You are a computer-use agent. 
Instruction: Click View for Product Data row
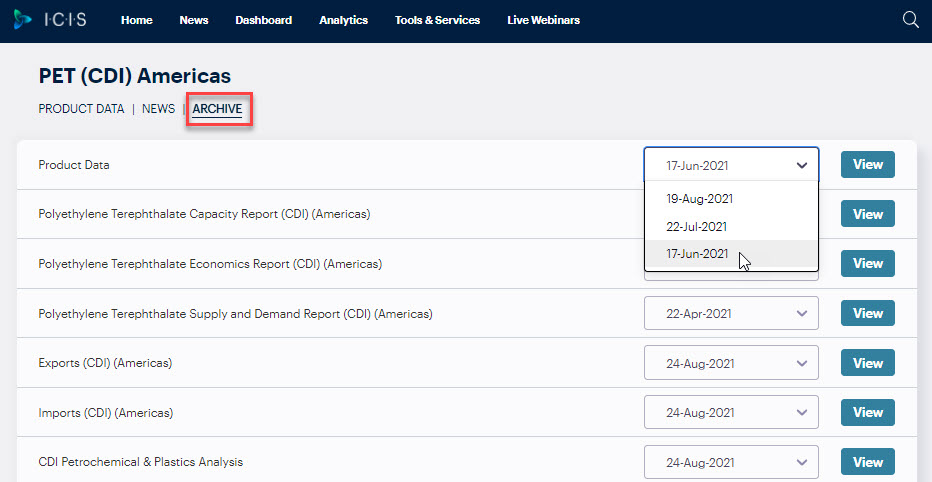point(867,165)
